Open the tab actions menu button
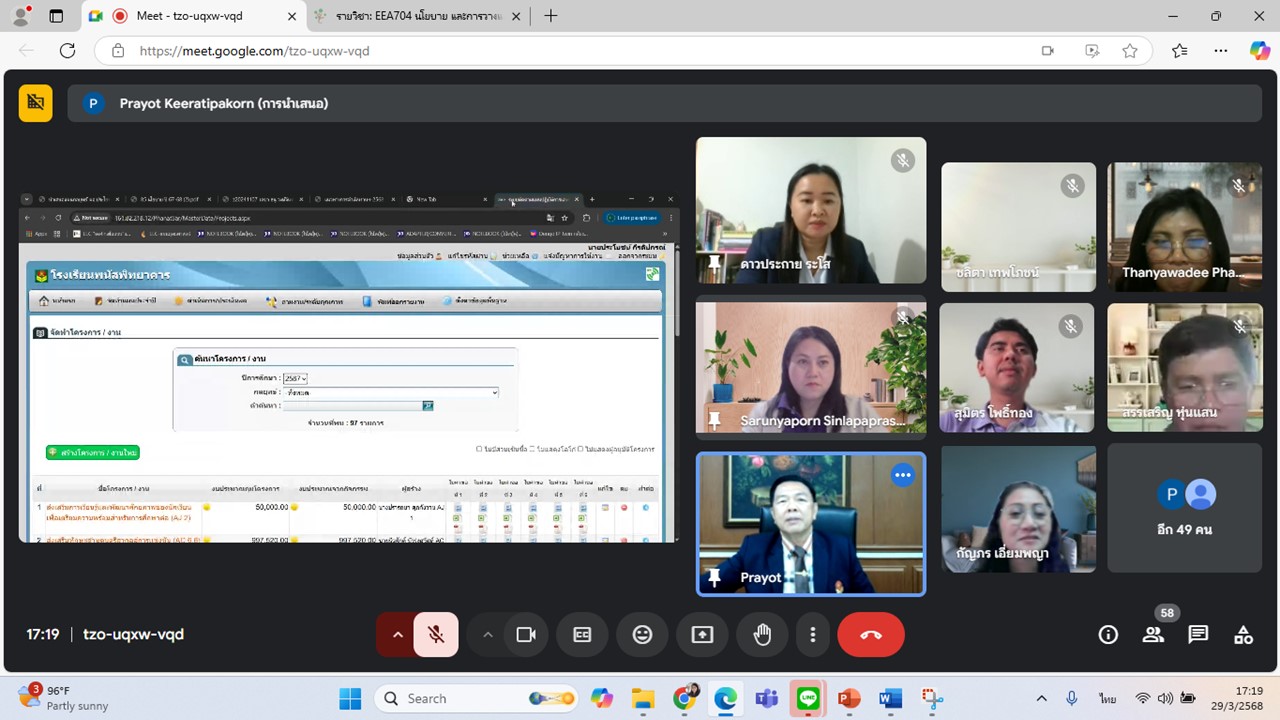Viewport: 1280px width, 720px height. 56,16
